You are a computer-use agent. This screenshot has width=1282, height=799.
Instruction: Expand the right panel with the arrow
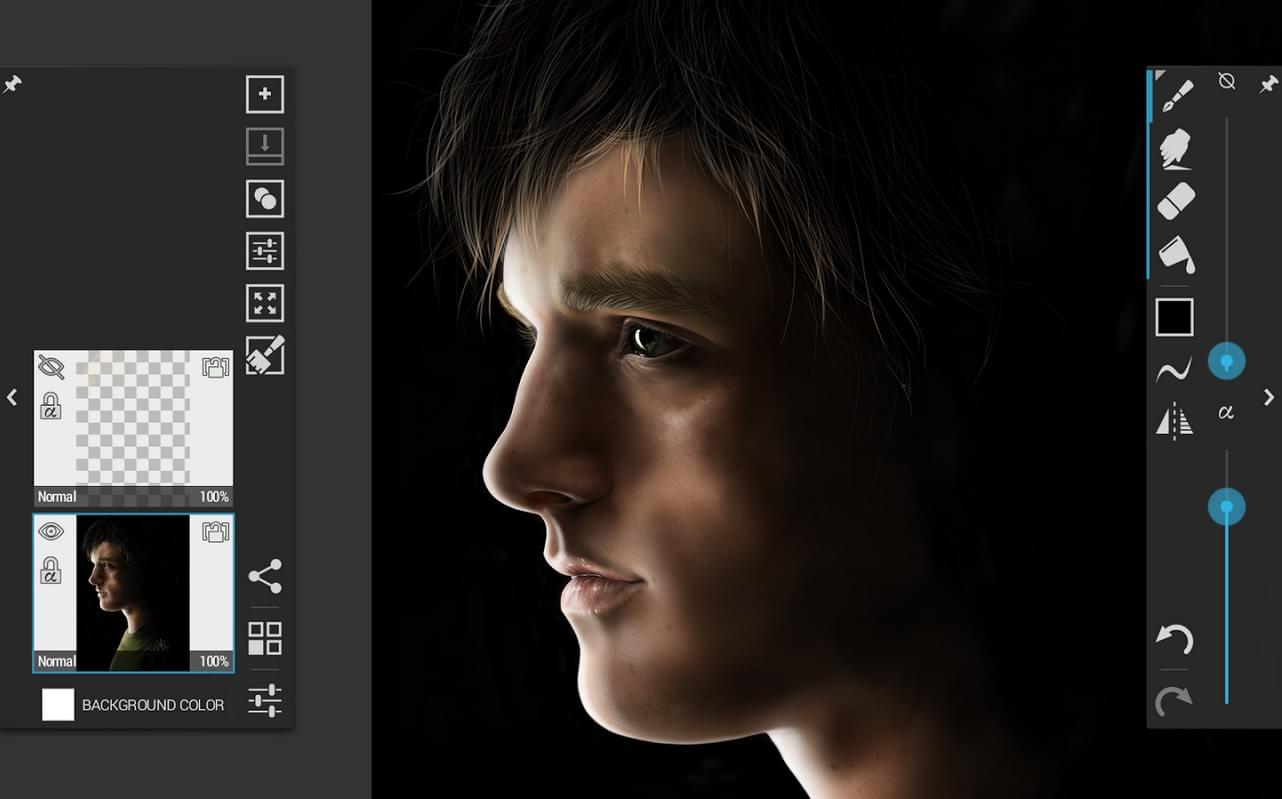1269,397
